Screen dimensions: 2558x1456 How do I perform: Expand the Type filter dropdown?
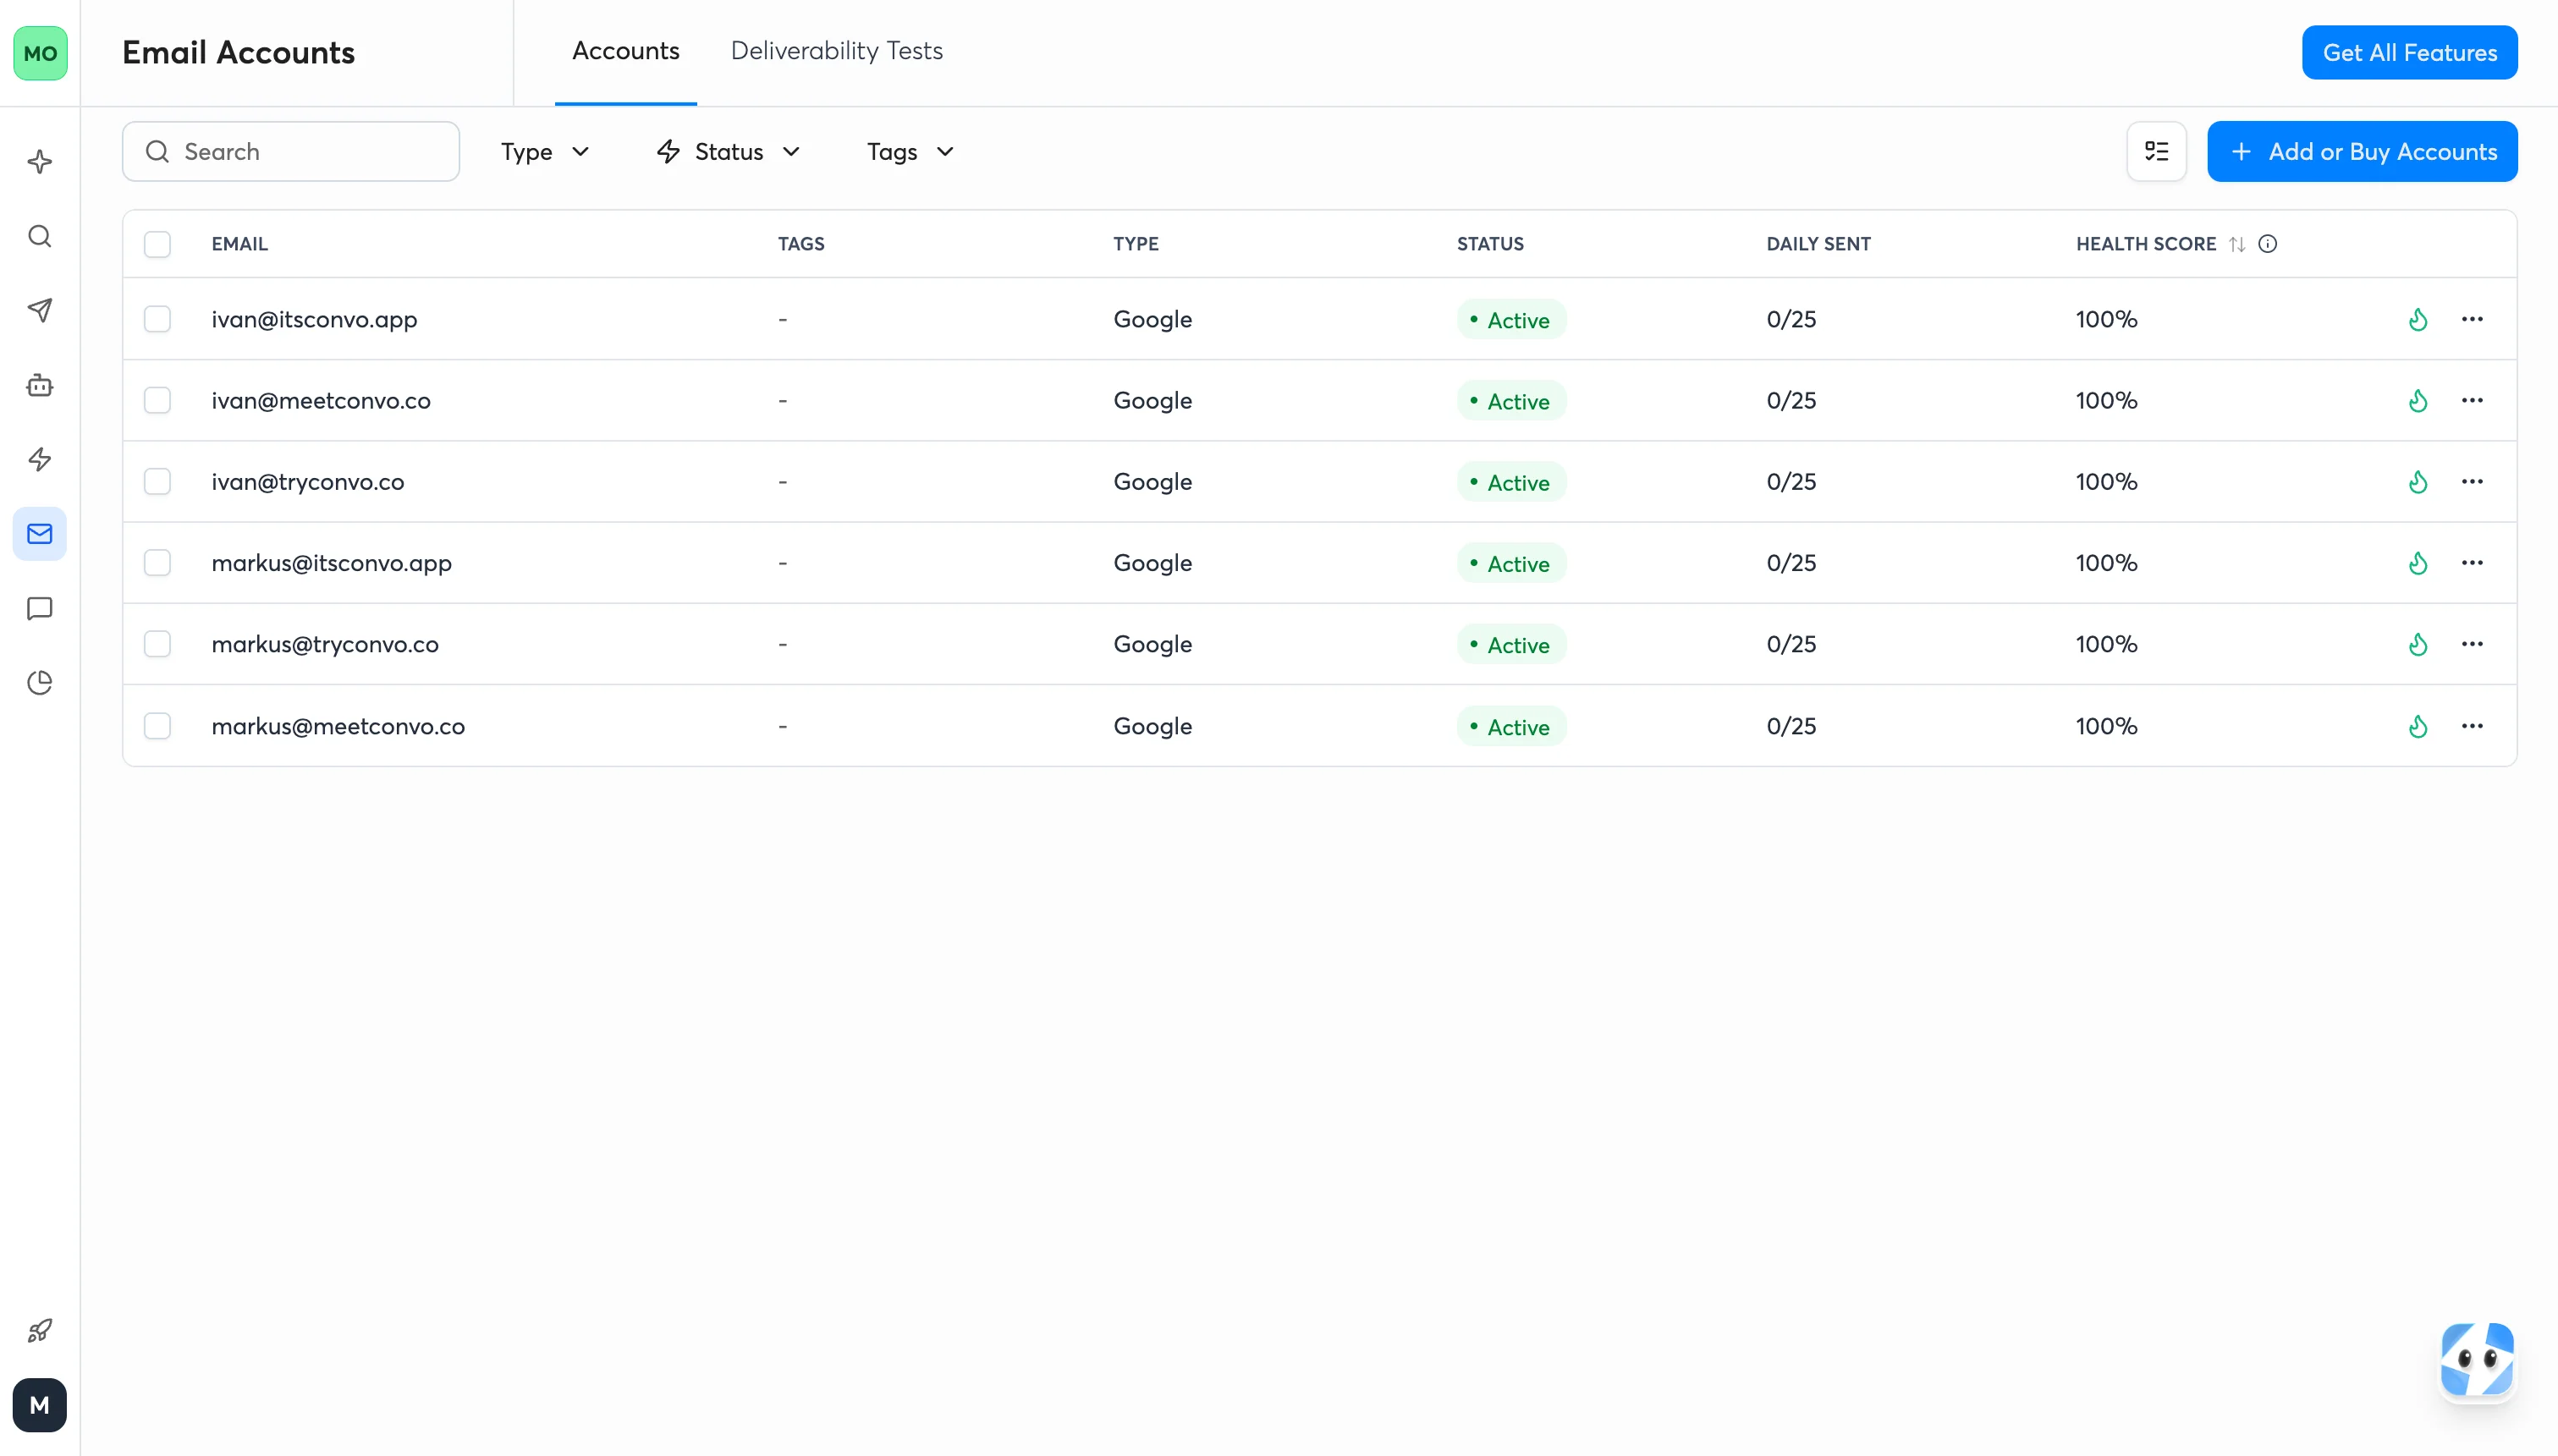coord(545,152)
